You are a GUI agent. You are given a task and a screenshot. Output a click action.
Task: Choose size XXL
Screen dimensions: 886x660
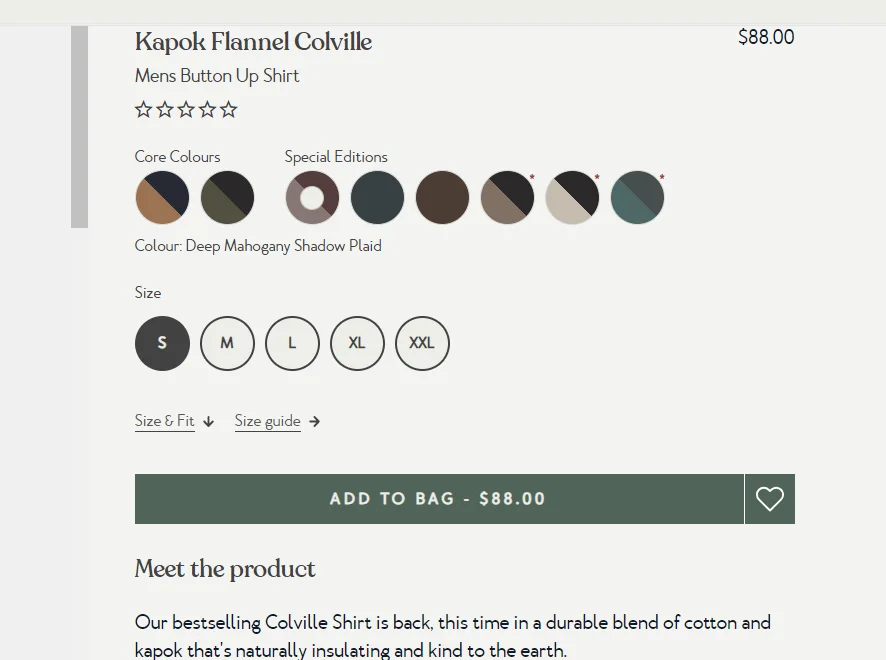click(422, 343)
